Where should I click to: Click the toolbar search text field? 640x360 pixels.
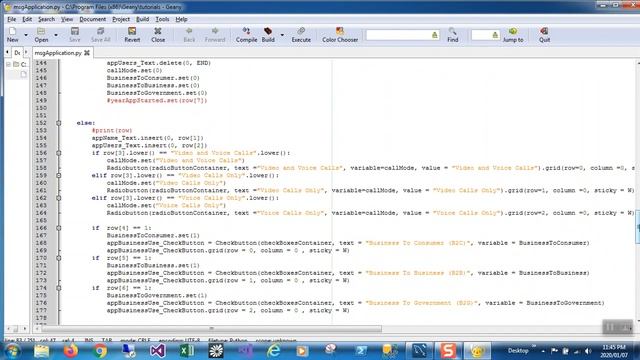click(x=398, y=35)
